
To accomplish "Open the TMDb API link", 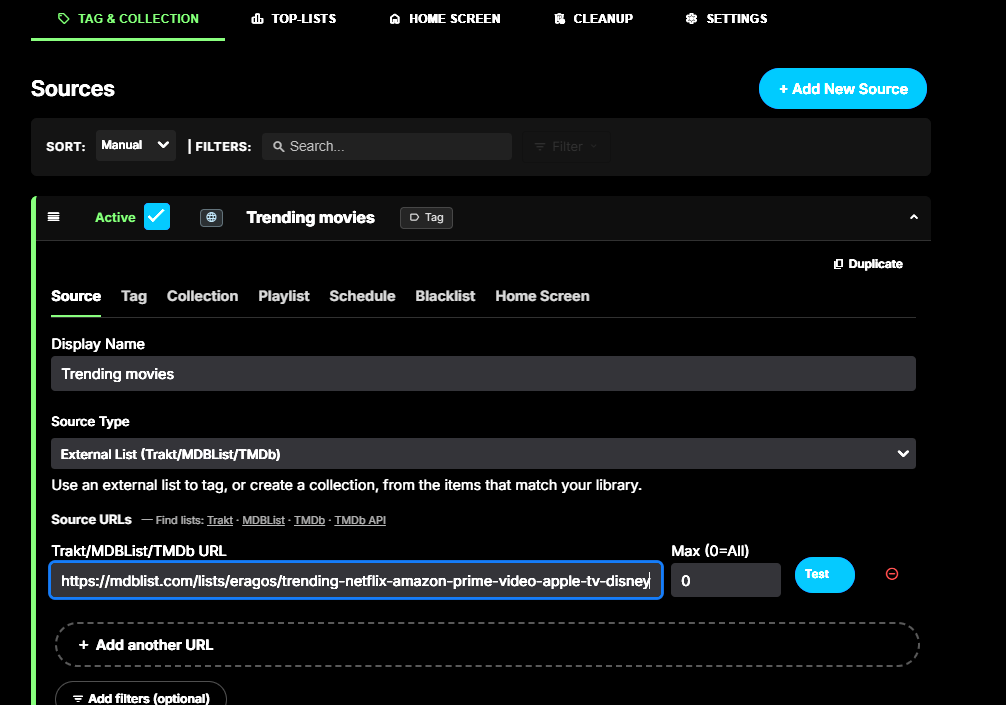I will coord(361,520).
